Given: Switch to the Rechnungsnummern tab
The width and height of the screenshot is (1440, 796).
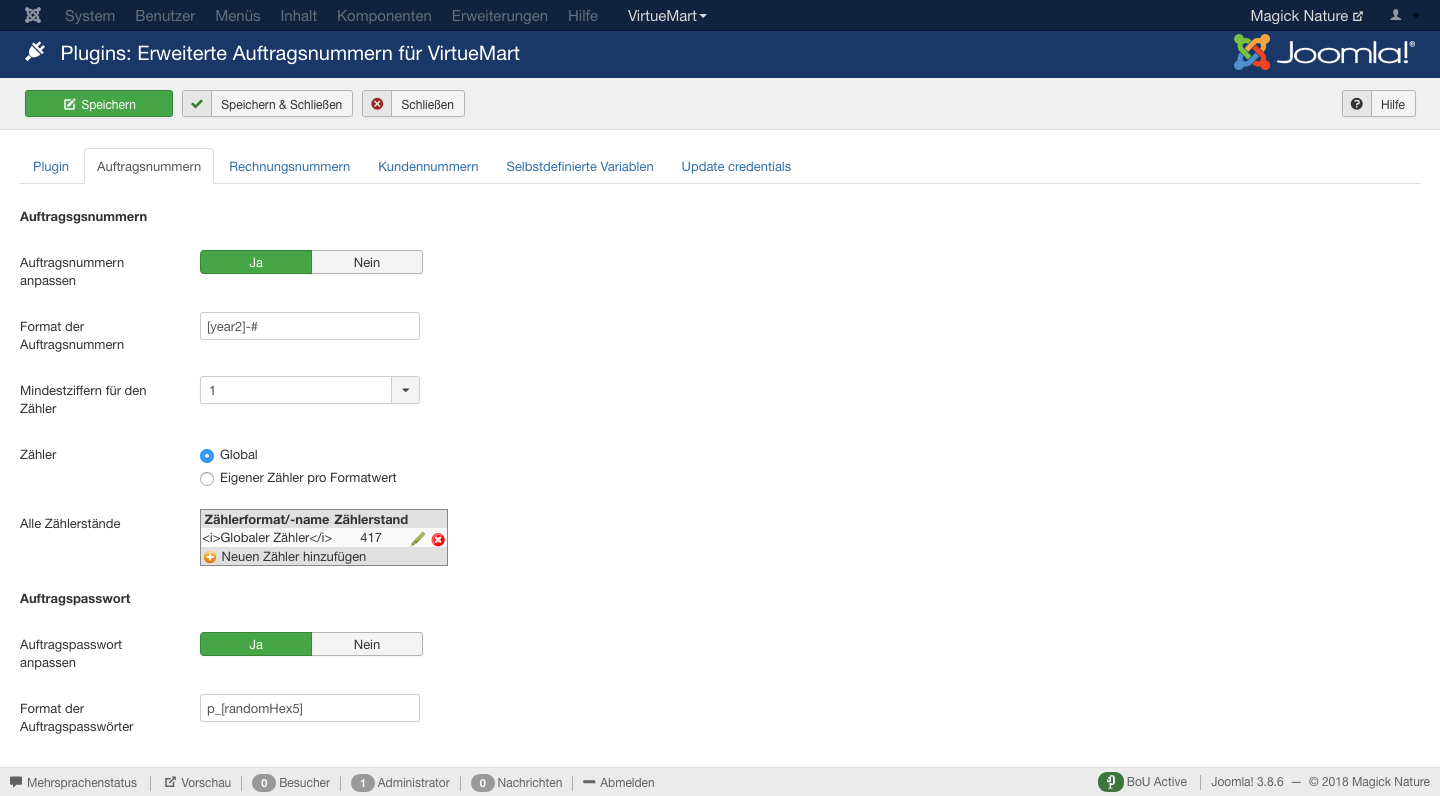Looking at the screenshot, I should (289, 167).
